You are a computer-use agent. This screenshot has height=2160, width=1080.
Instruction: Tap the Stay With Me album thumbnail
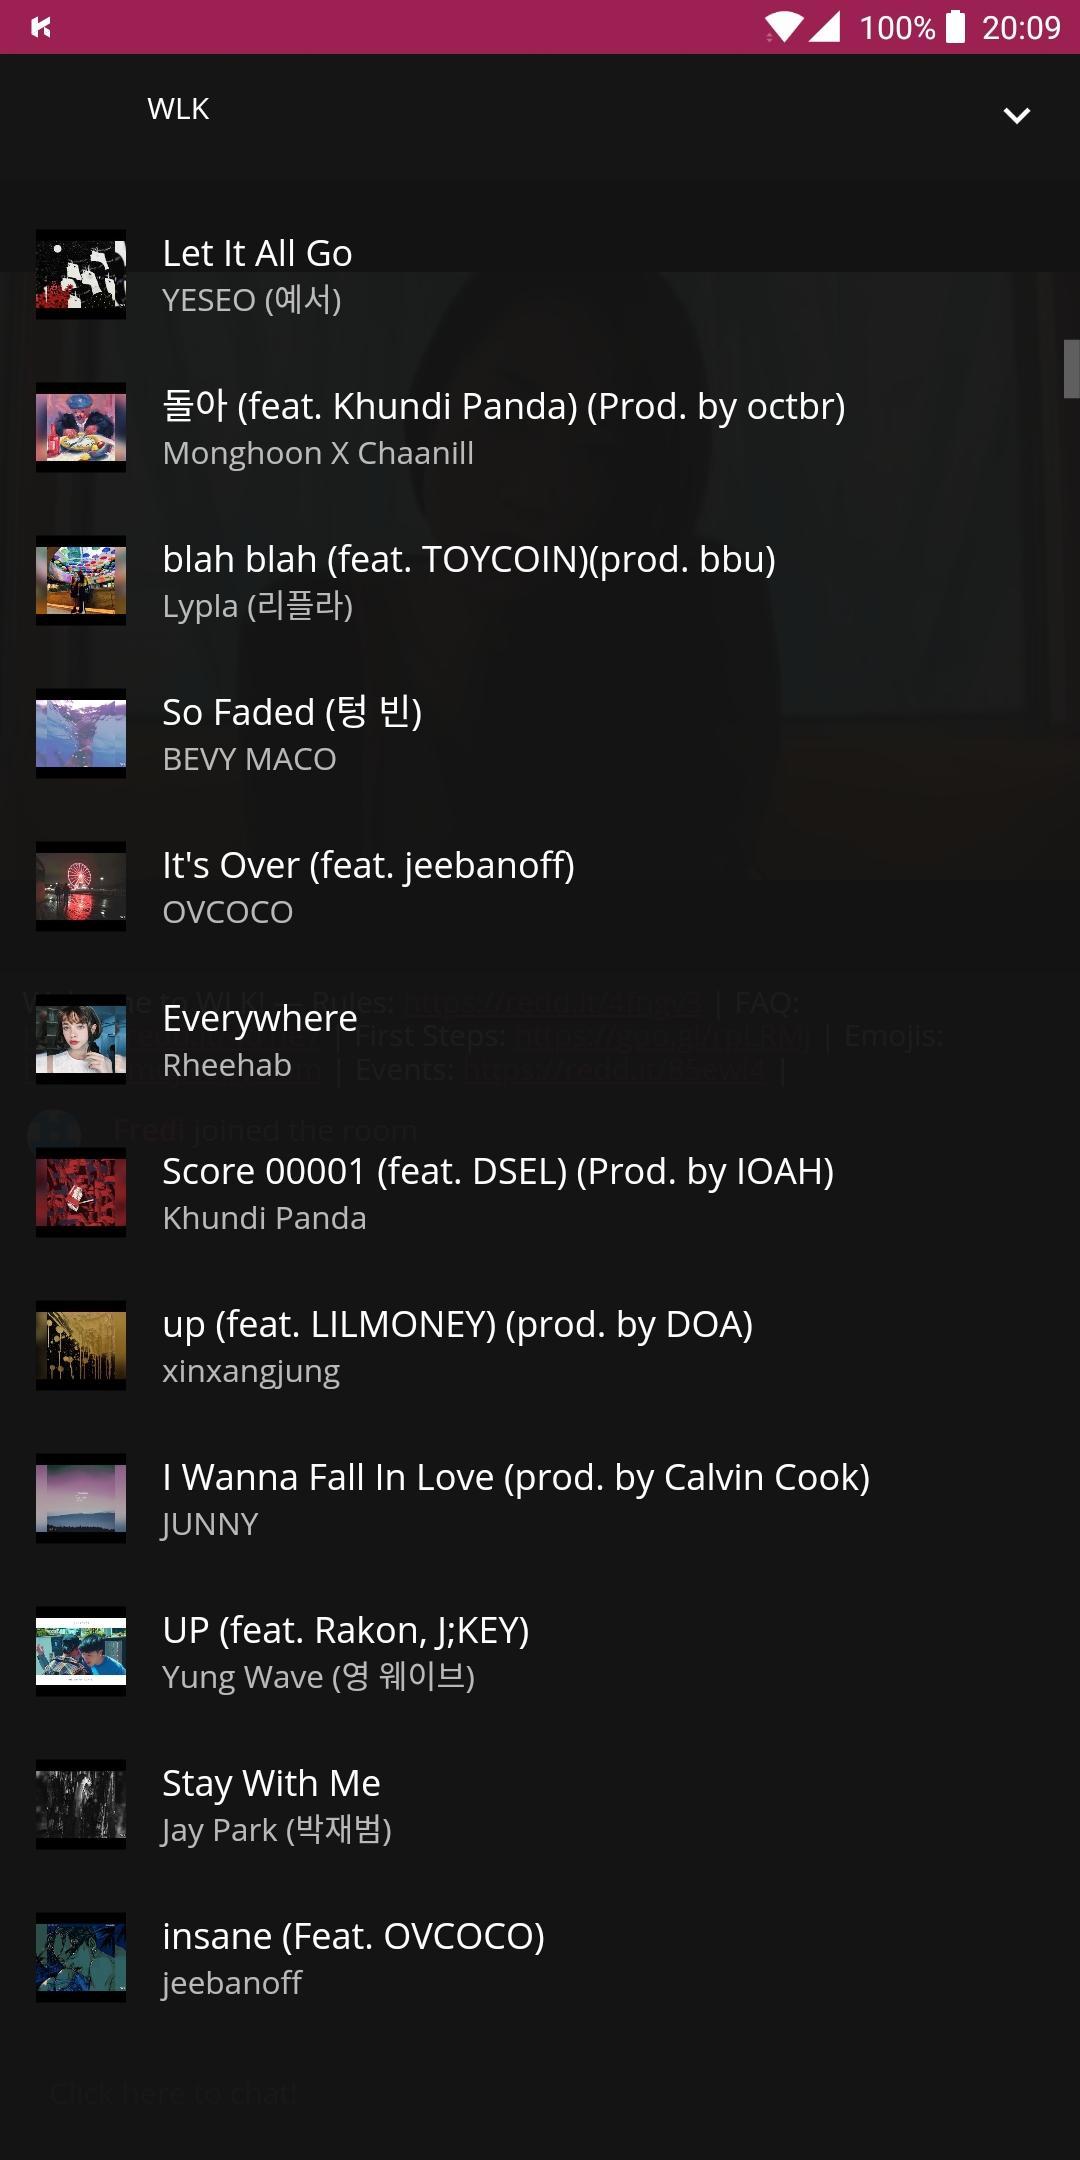(x=81, y=1804)
